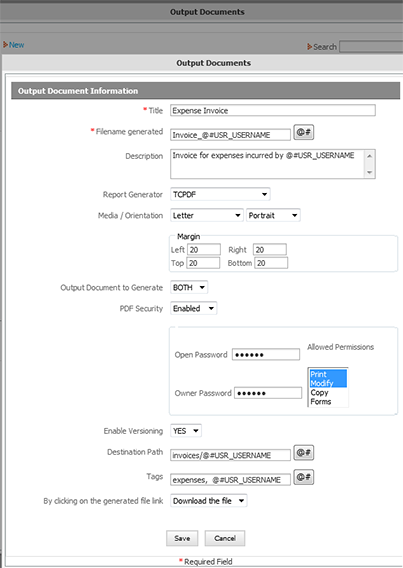The image size is (403, 568).
Task: Edit the Right margin field
Action: 270,250
